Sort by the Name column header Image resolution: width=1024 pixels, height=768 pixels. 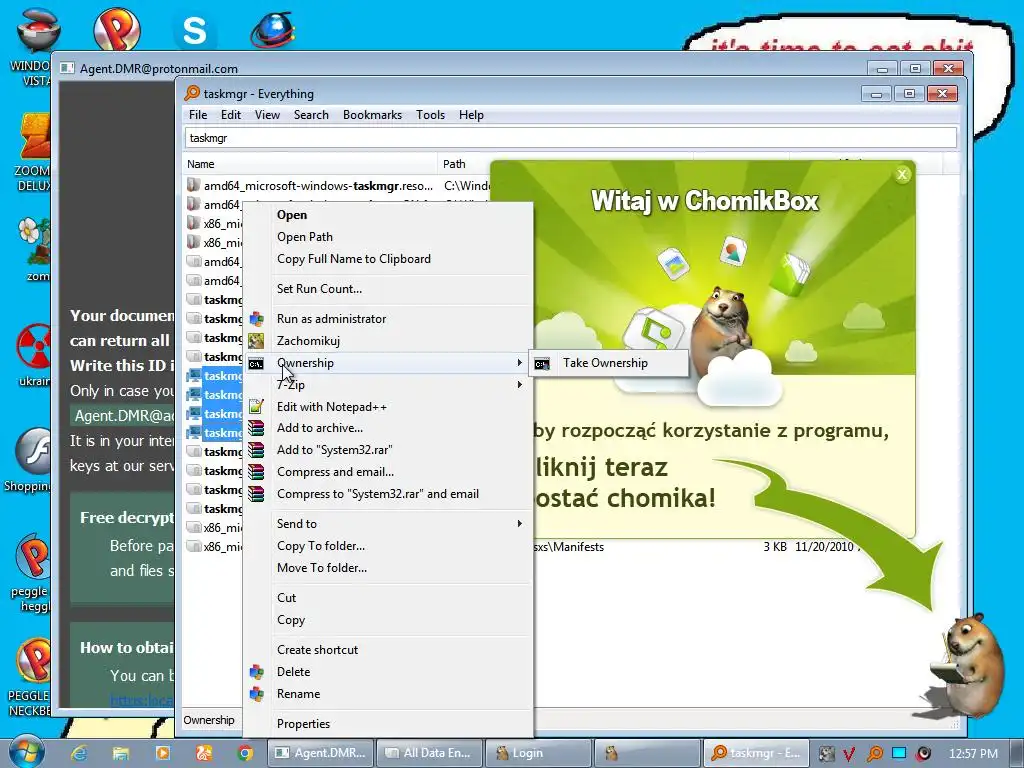tap(310, 164)
